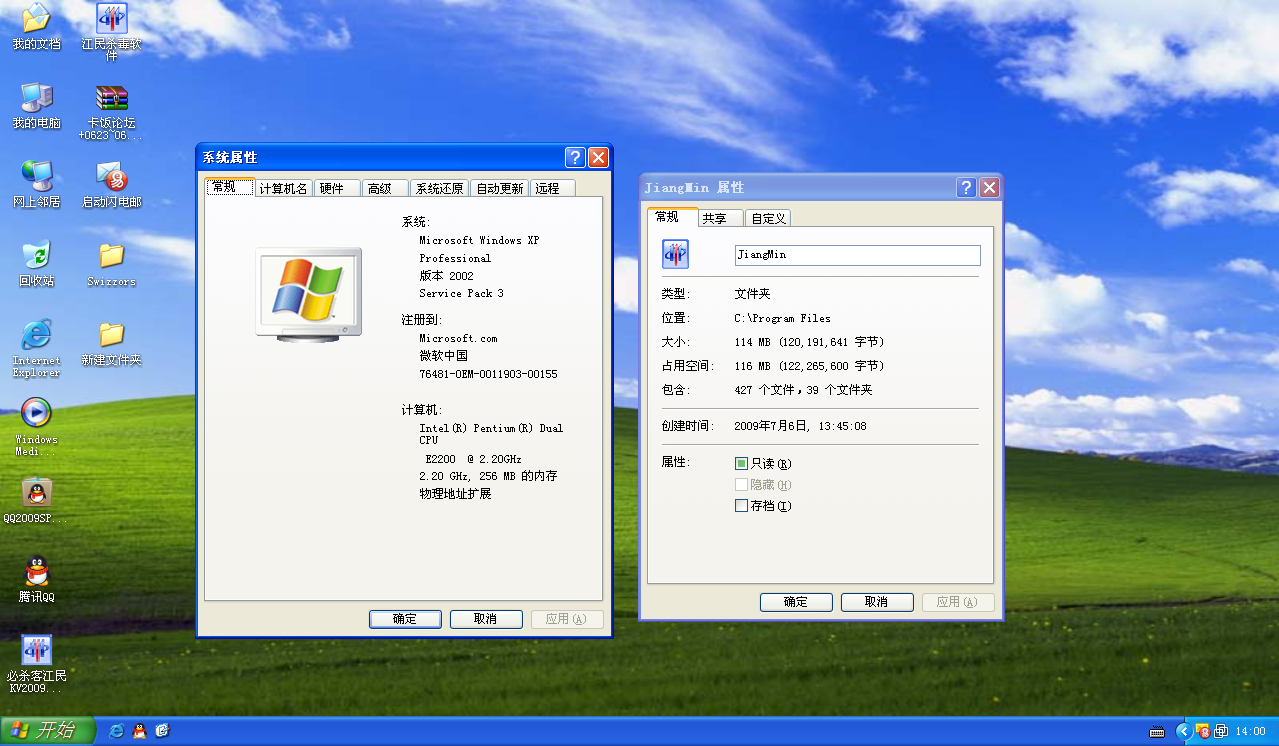The height and width of the screenshot is (746, 1279).
Task: Switch to the 自定义 tab in JiangMin 属性
Action: click(x=768, y=218)
